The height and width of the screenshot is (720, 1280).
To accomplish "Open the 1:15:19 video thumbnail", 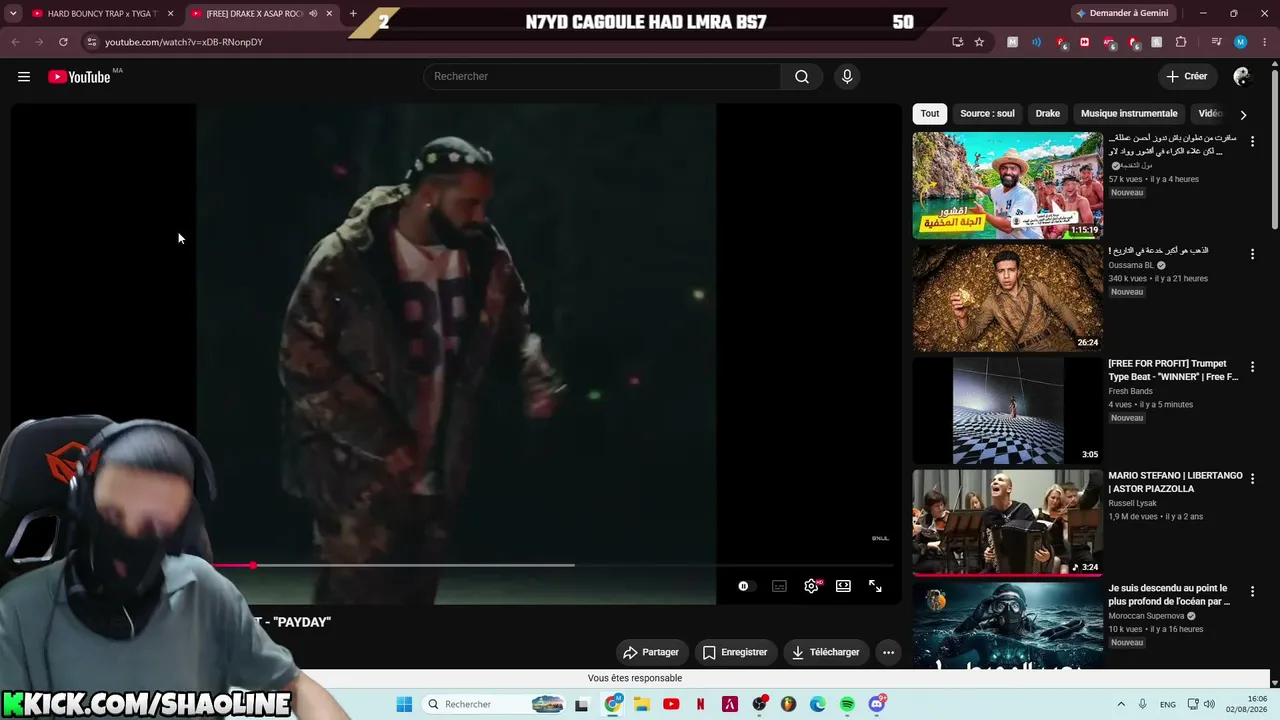I will click(x=1007, y=186).
